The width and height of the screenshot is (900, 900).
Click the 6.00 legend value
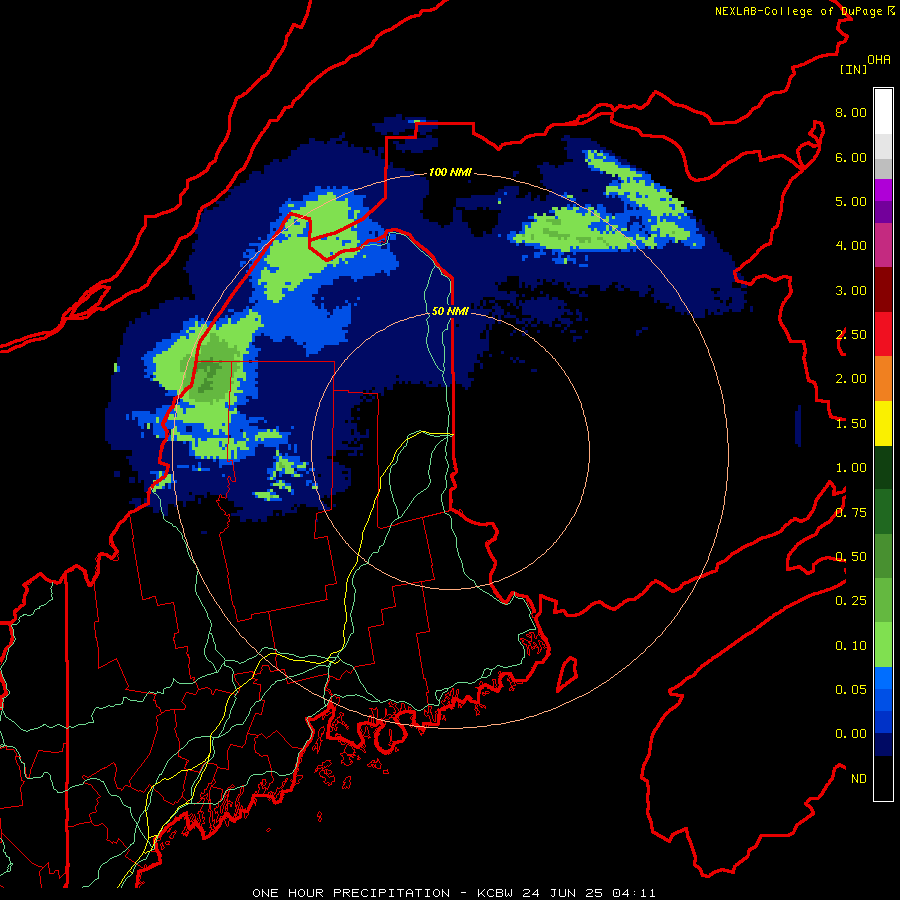[851, 157]
